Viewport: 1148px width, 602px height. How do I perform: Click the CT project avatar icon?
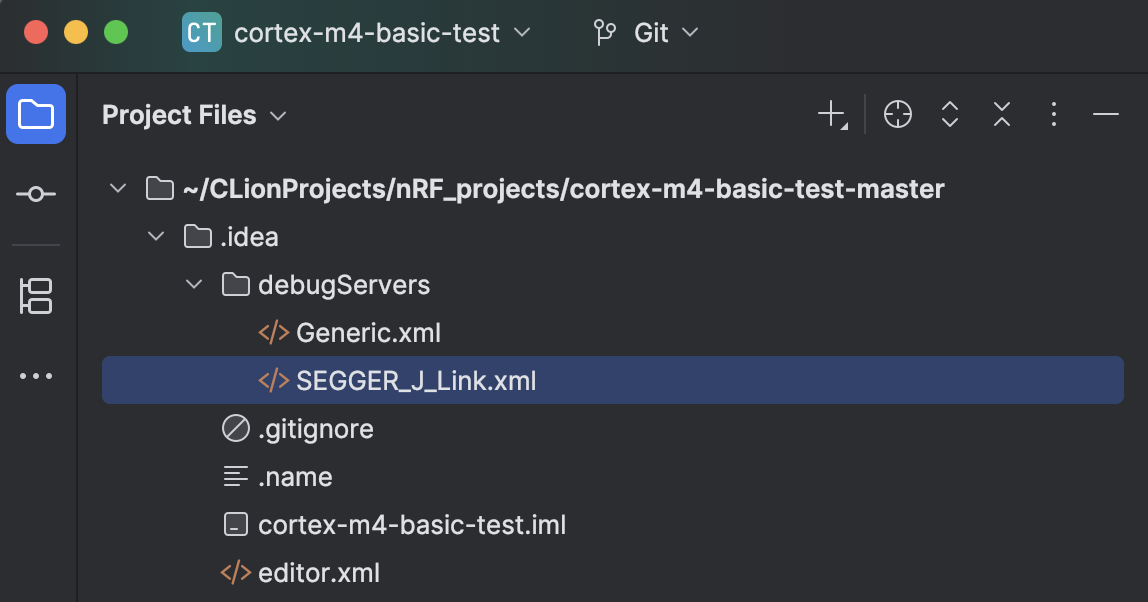[201, 32]
